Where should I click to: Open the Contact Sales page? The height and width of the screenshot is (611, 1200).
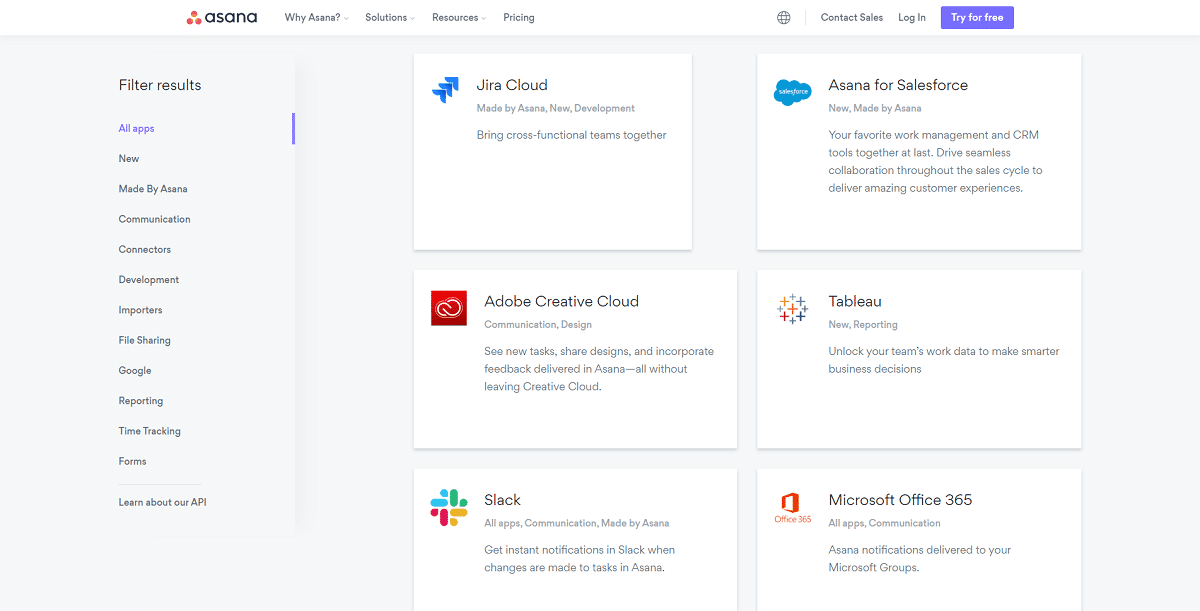tap(851, 17)
